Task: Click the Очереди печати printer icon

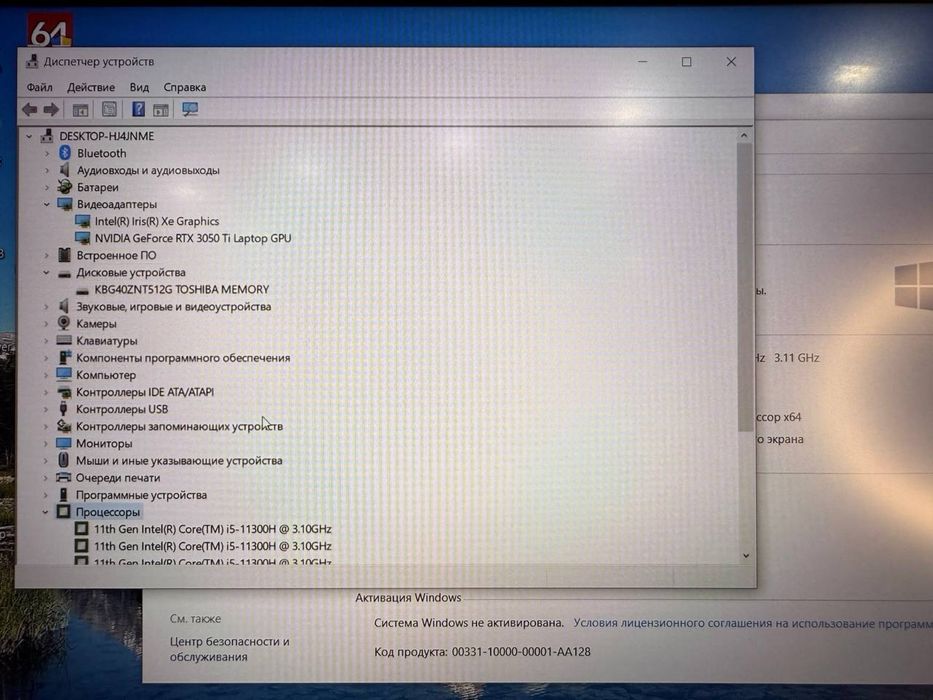Action: (x=63, y=477)
